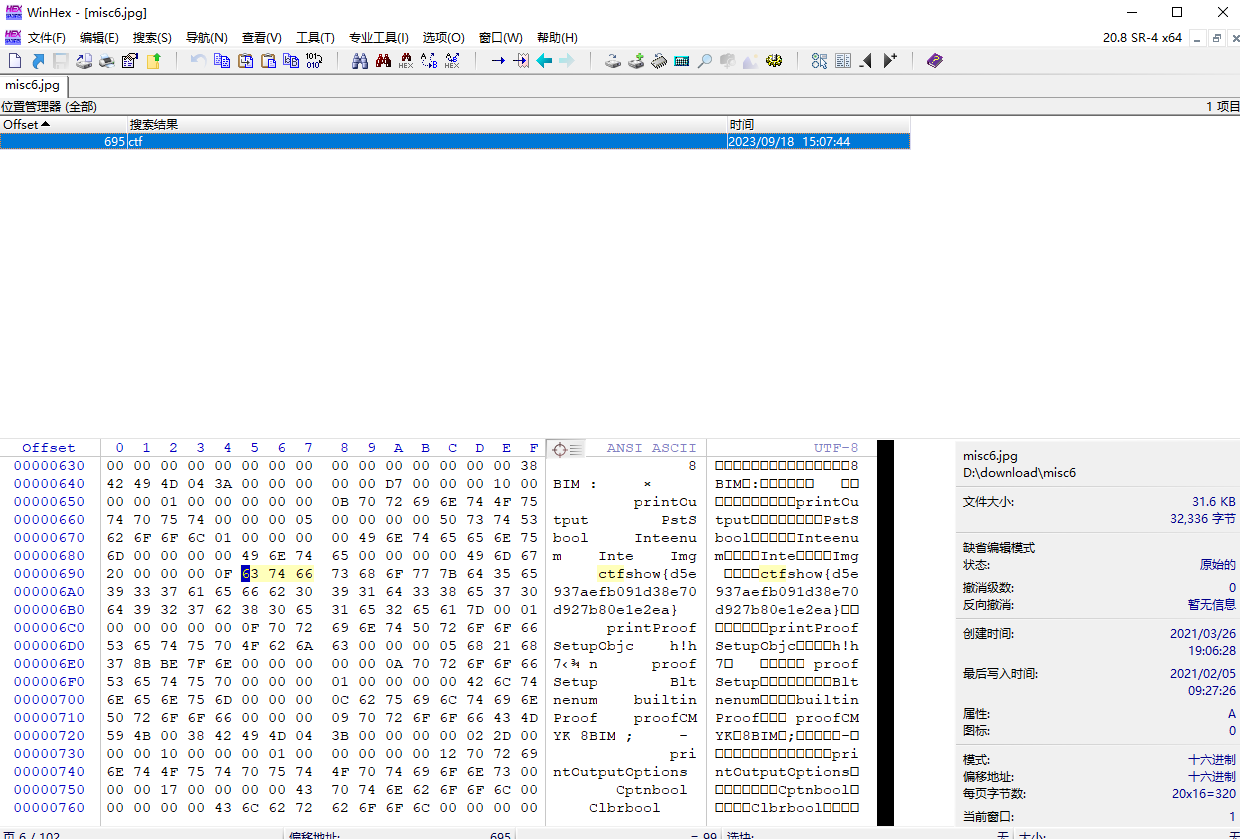Click the 位置管理器 (全部) panel title
The image size is (1240, 839).
point(49,106)
